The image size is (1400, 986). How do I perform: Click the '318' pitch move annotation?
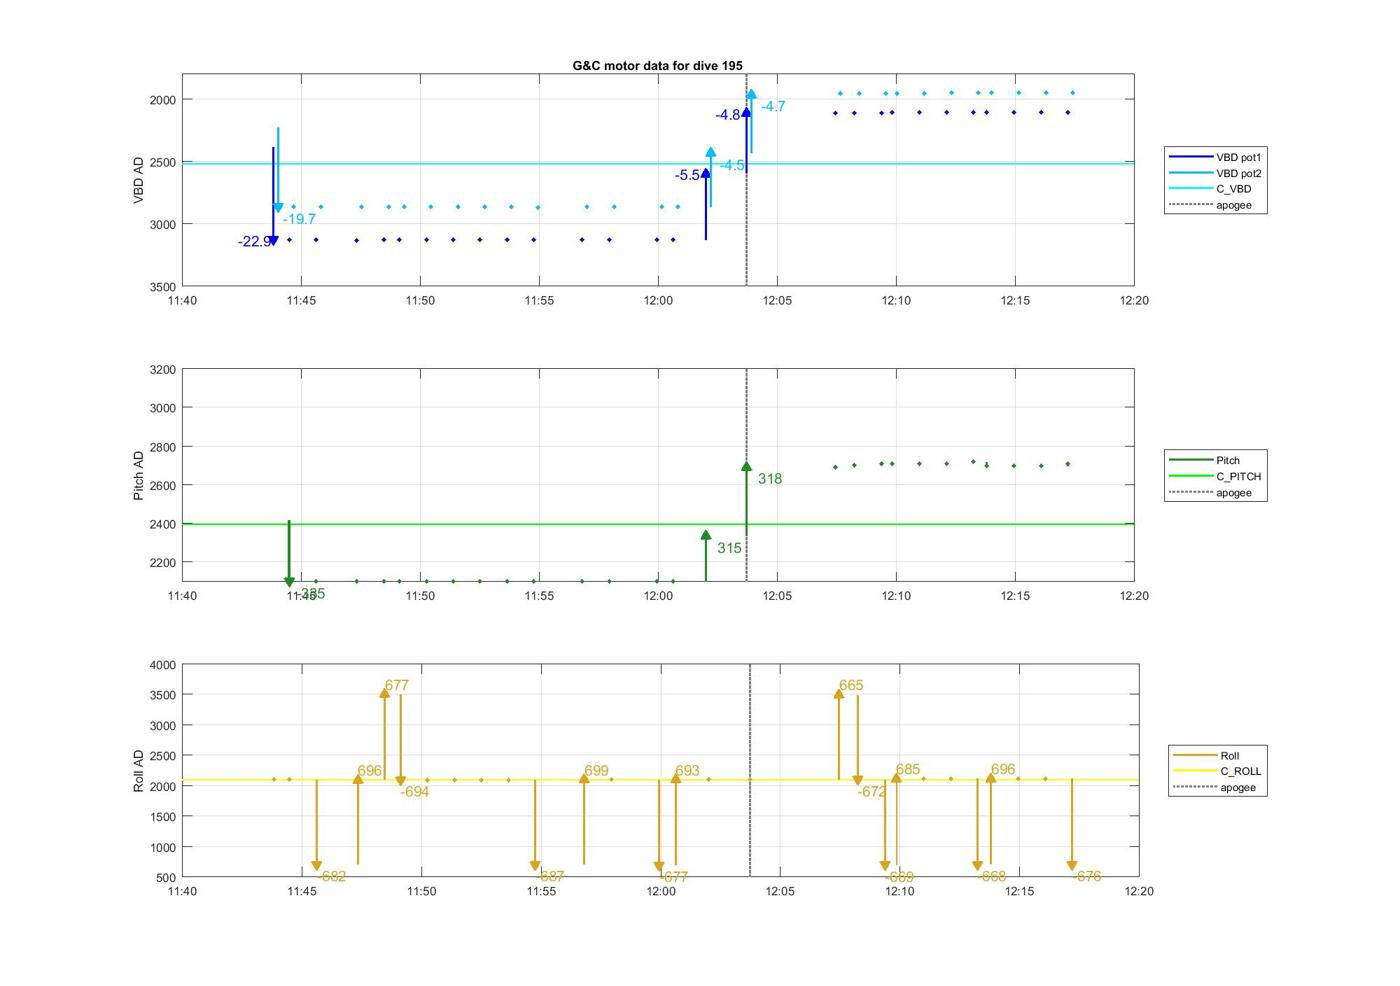tap(770, 479)
